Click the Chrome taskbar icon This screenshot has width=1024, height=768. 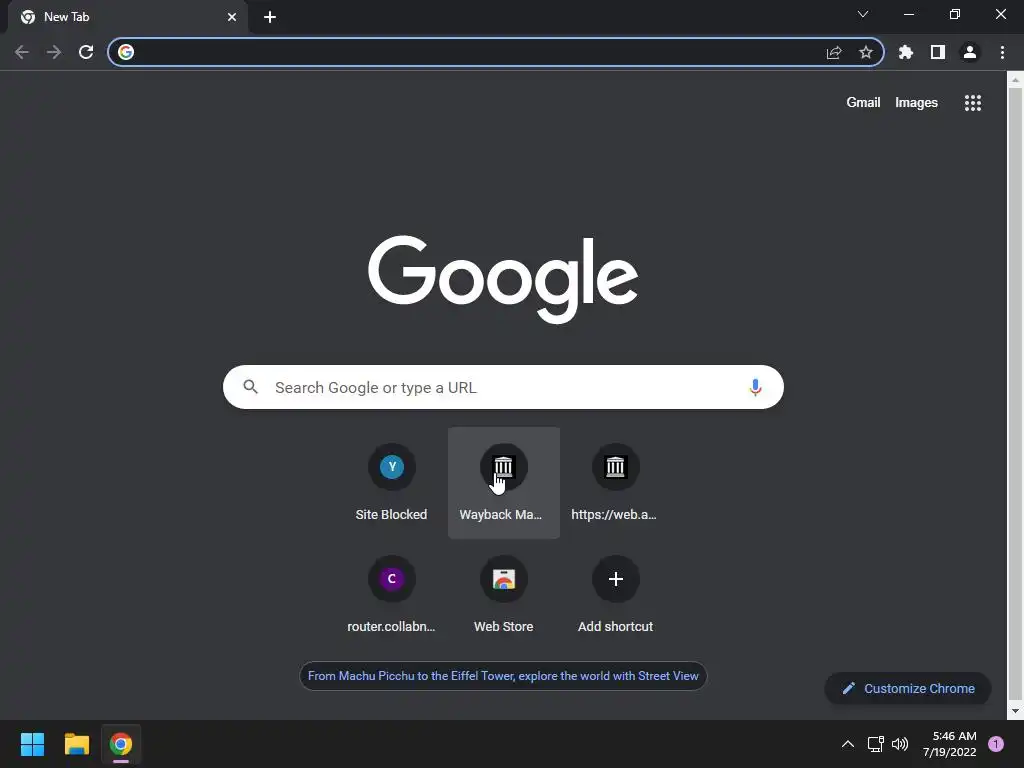121,744
